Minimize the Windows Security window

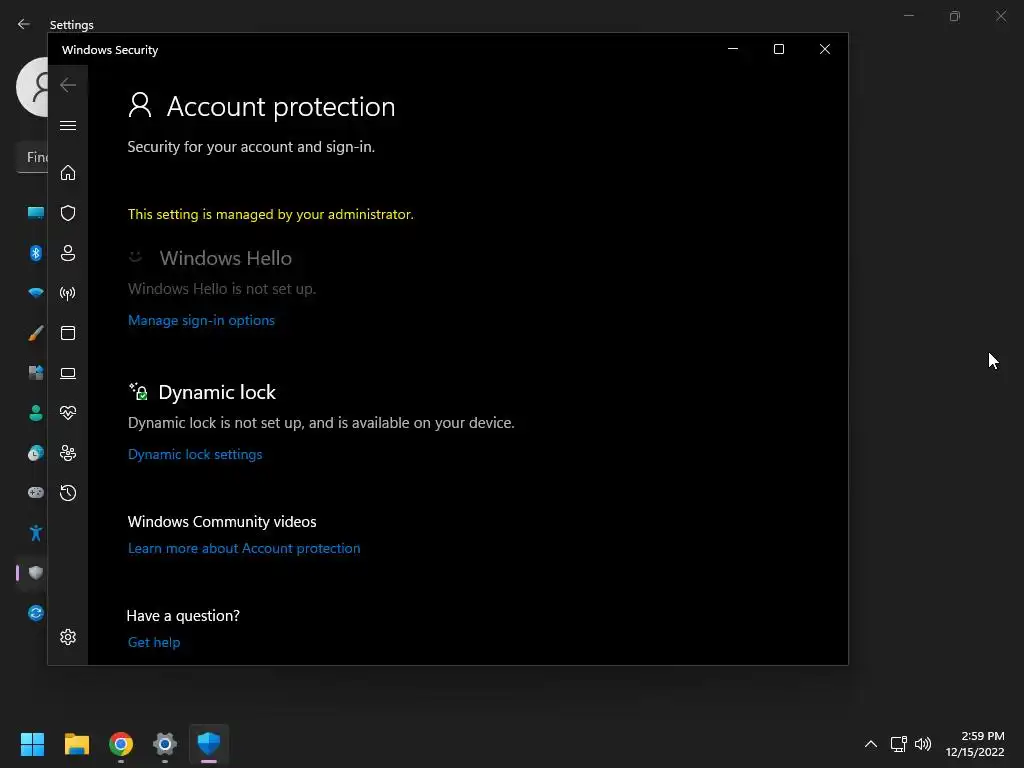pyautogui.click(x=733, y=49)
